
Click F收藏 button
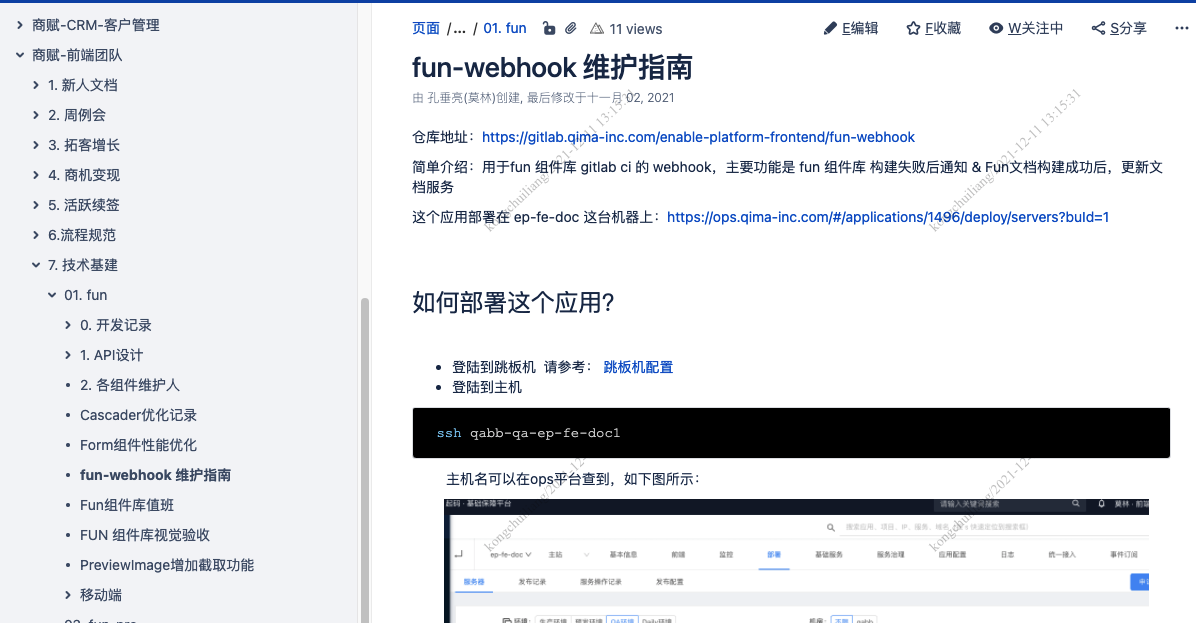point(934,28)
